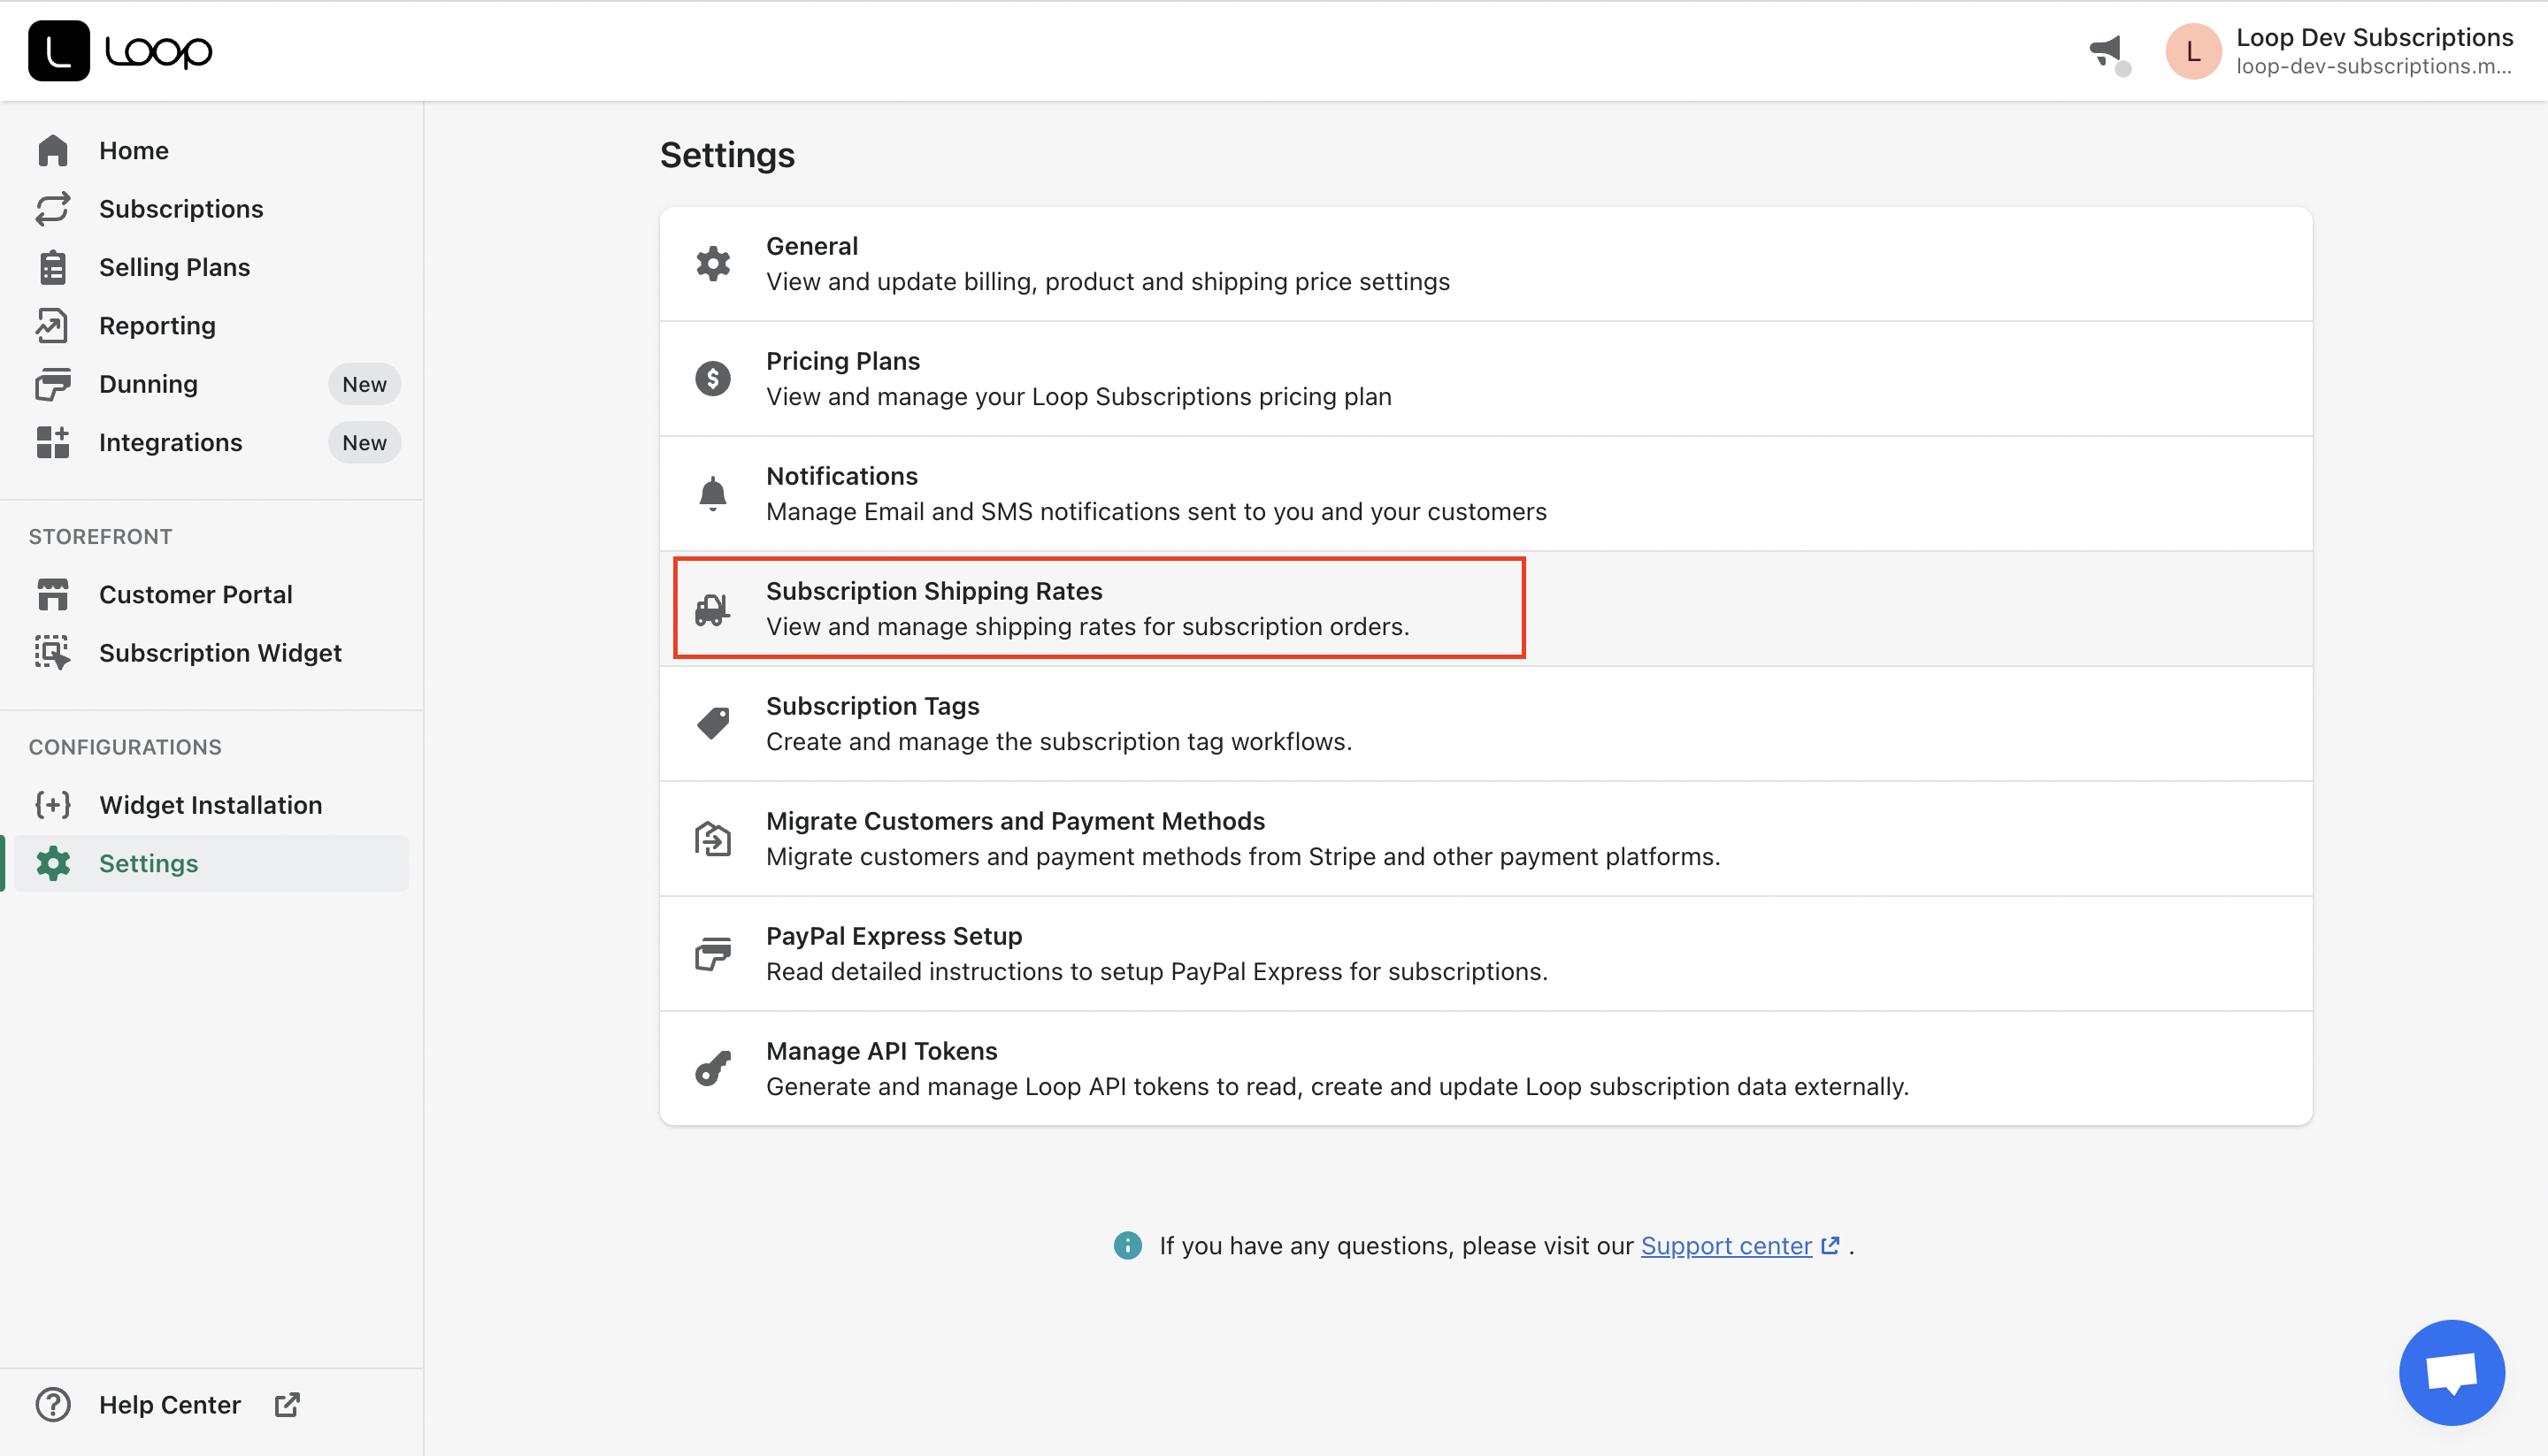This screenshot has width=2548, height=1456.
Task: Click the Subscriptions repeat-arrows icon
Action: [x=52, y=209]
